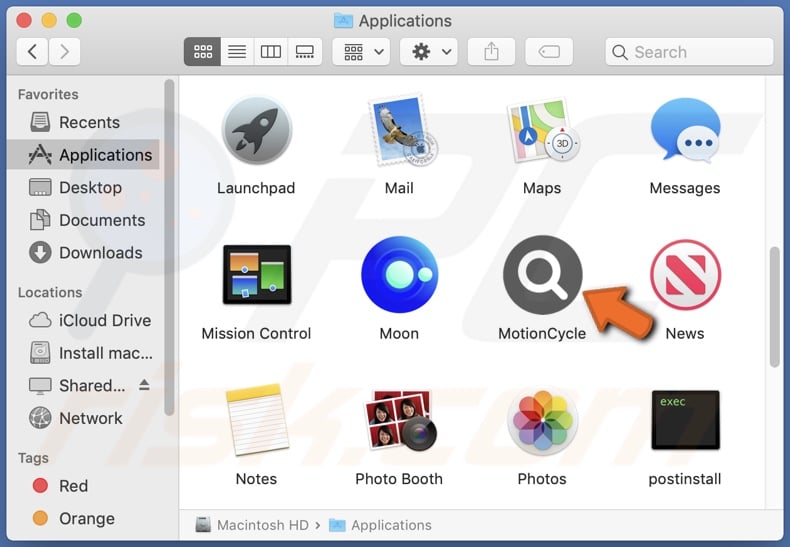
Task: Open the Launchpad app icon
Action: pos(256,130)
